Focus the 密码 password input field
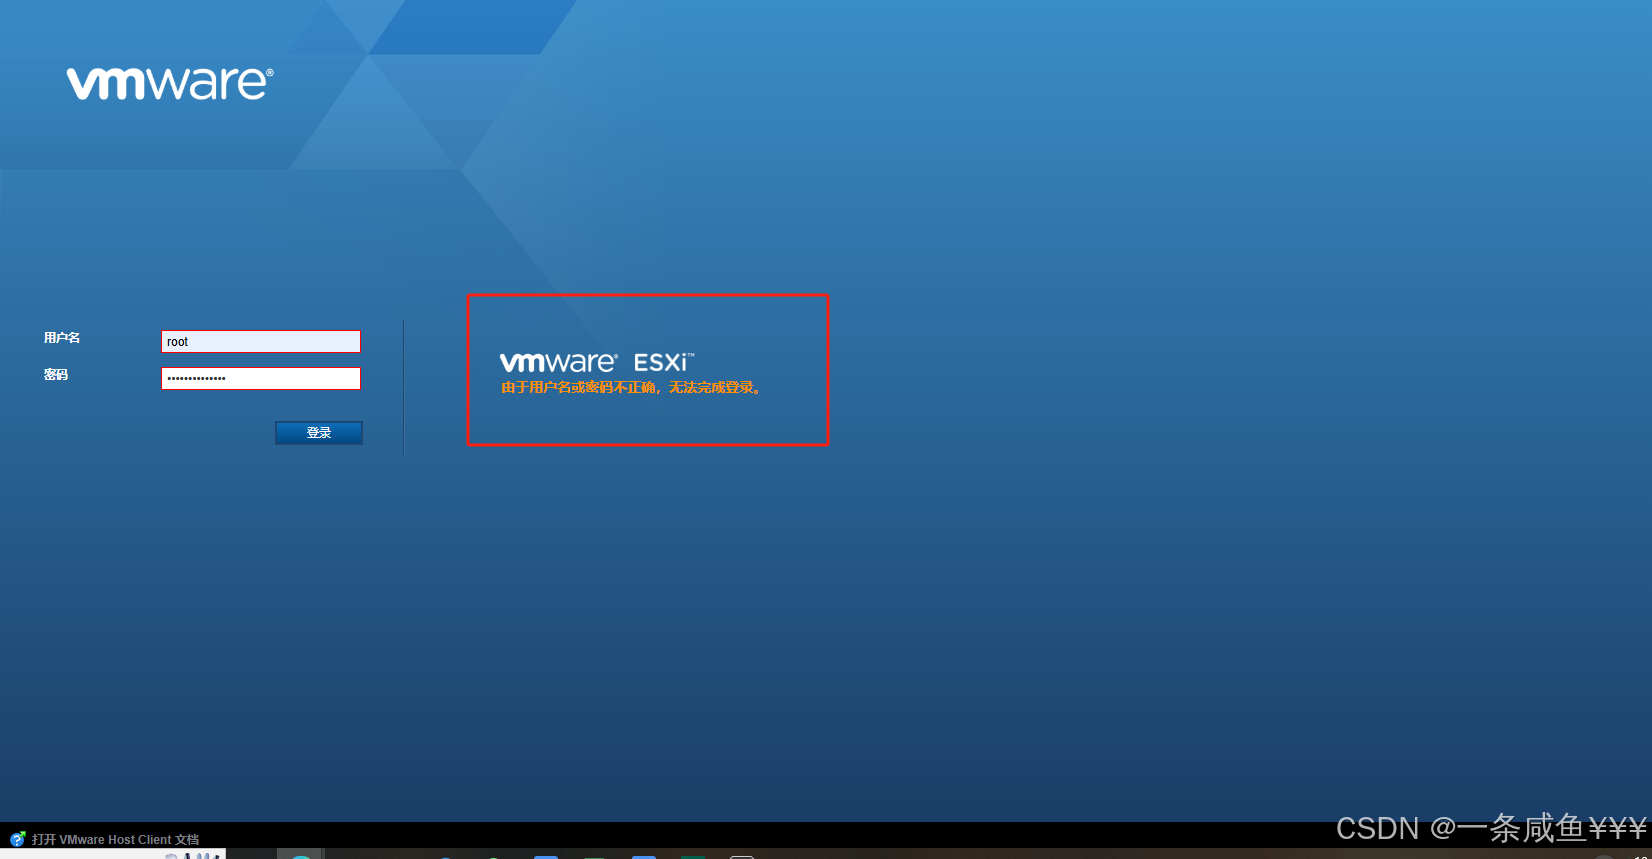 point(261,378)
